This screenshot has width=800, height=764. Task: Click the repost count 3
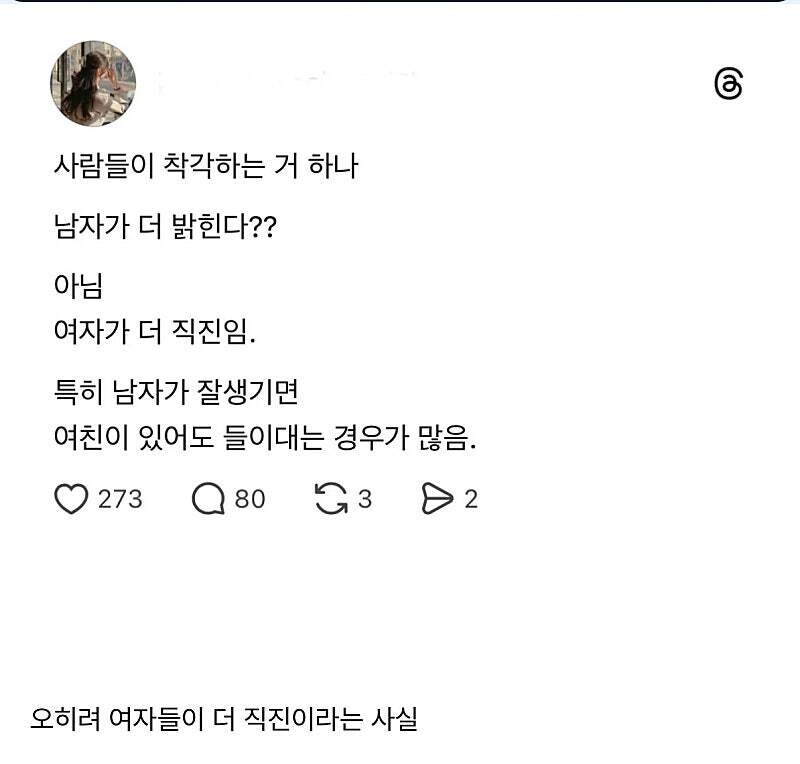click(x=365, y=498)
